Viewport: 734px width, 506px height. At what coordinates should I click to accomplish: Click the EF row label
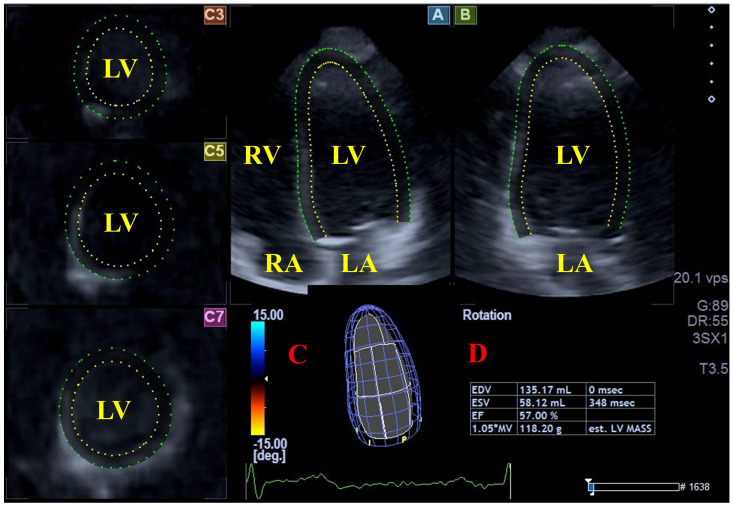pyautogui.click(x=477, y=415)
